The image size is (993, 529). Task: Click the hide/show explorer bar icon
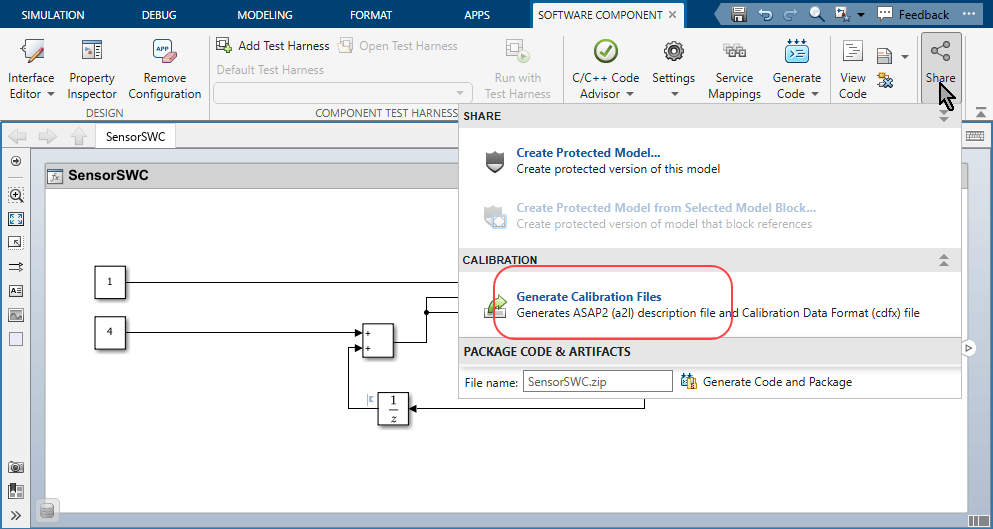(16, 162)
